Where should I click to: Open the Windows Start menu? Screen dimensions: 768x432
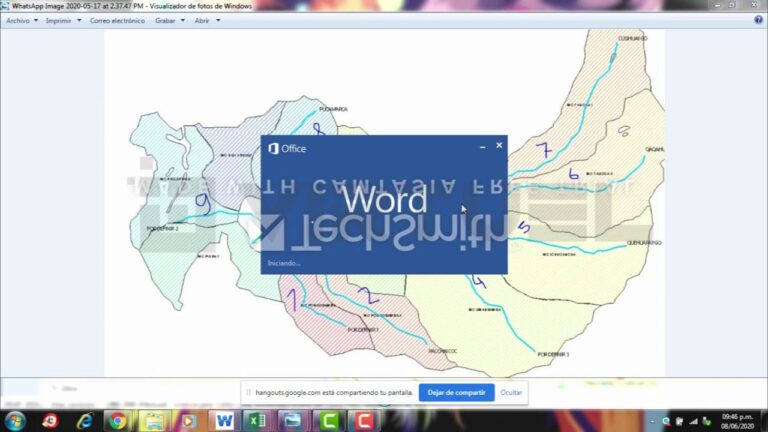pos(15,421)
